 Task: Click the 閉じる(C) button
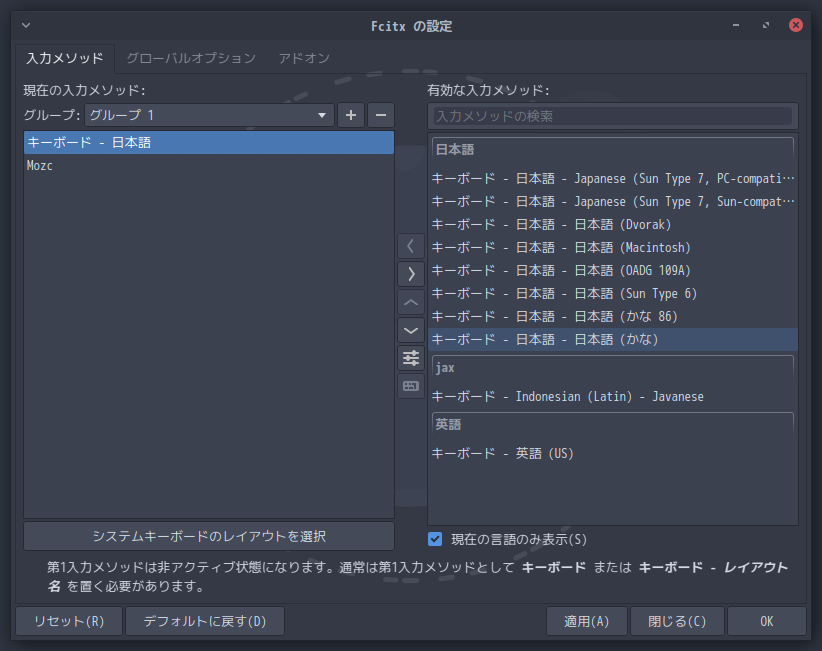click(677, 621)
